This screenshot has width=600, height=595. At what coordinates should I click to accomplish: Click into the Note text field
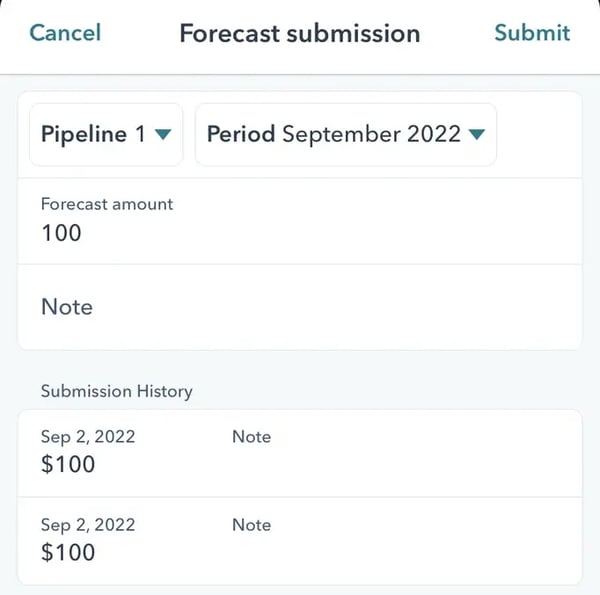click(x=300, y=307)
